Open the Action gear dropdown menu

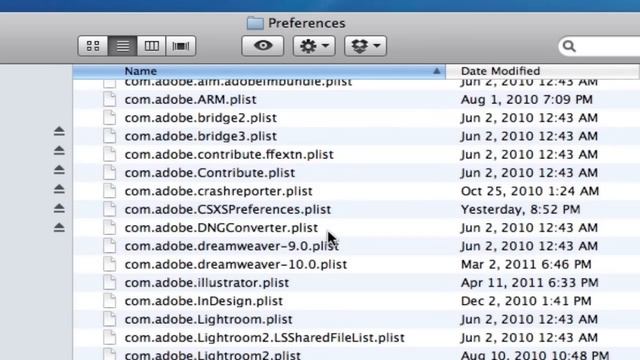314,46
